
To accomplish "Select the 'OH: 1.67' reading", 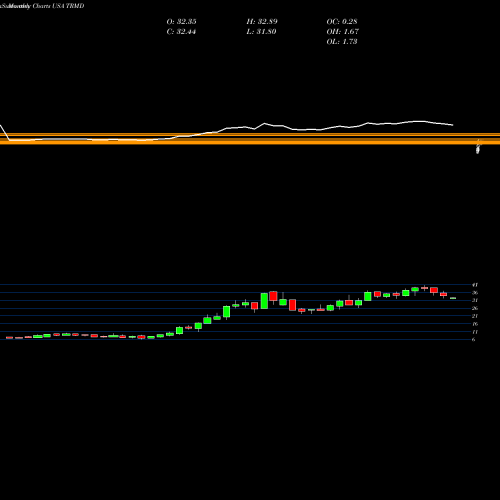I will (342, 32).
